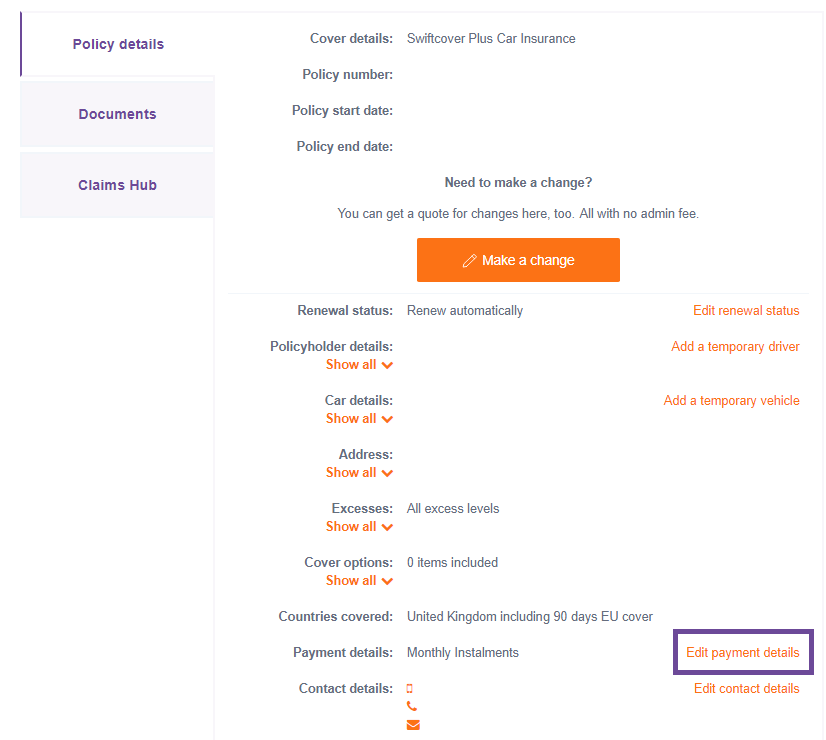The height and width of the screenshot is (740, 826).
Task: Click the Swiftcover Plus Car Insurance text
Action: [491, 39]
